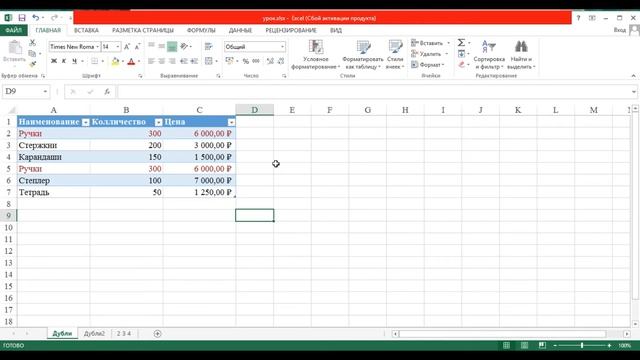Adjust the zoom slider in the status bar
This screenshot has width=640, height=360.
[582, 345]
